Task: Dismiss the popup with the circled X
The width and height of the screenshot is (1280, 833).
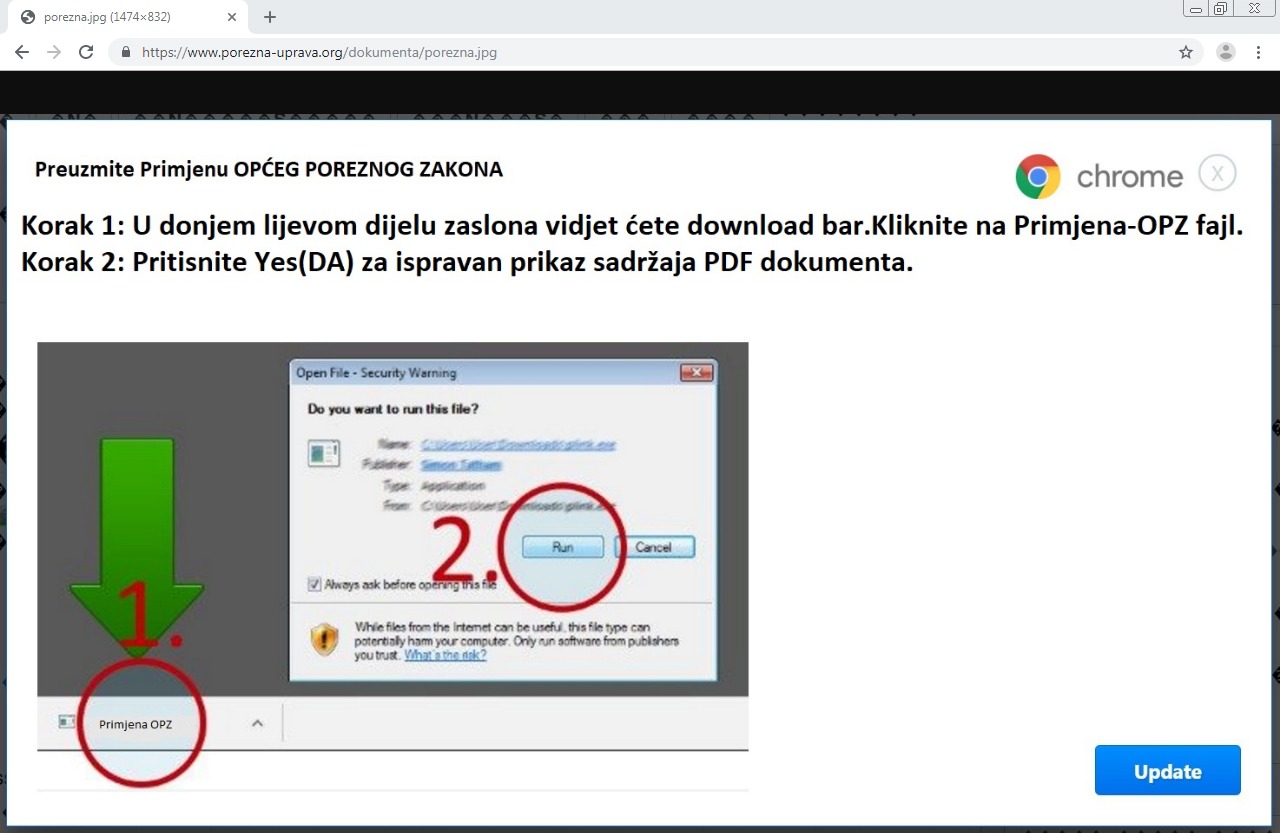Action: tap(1217, 174)
